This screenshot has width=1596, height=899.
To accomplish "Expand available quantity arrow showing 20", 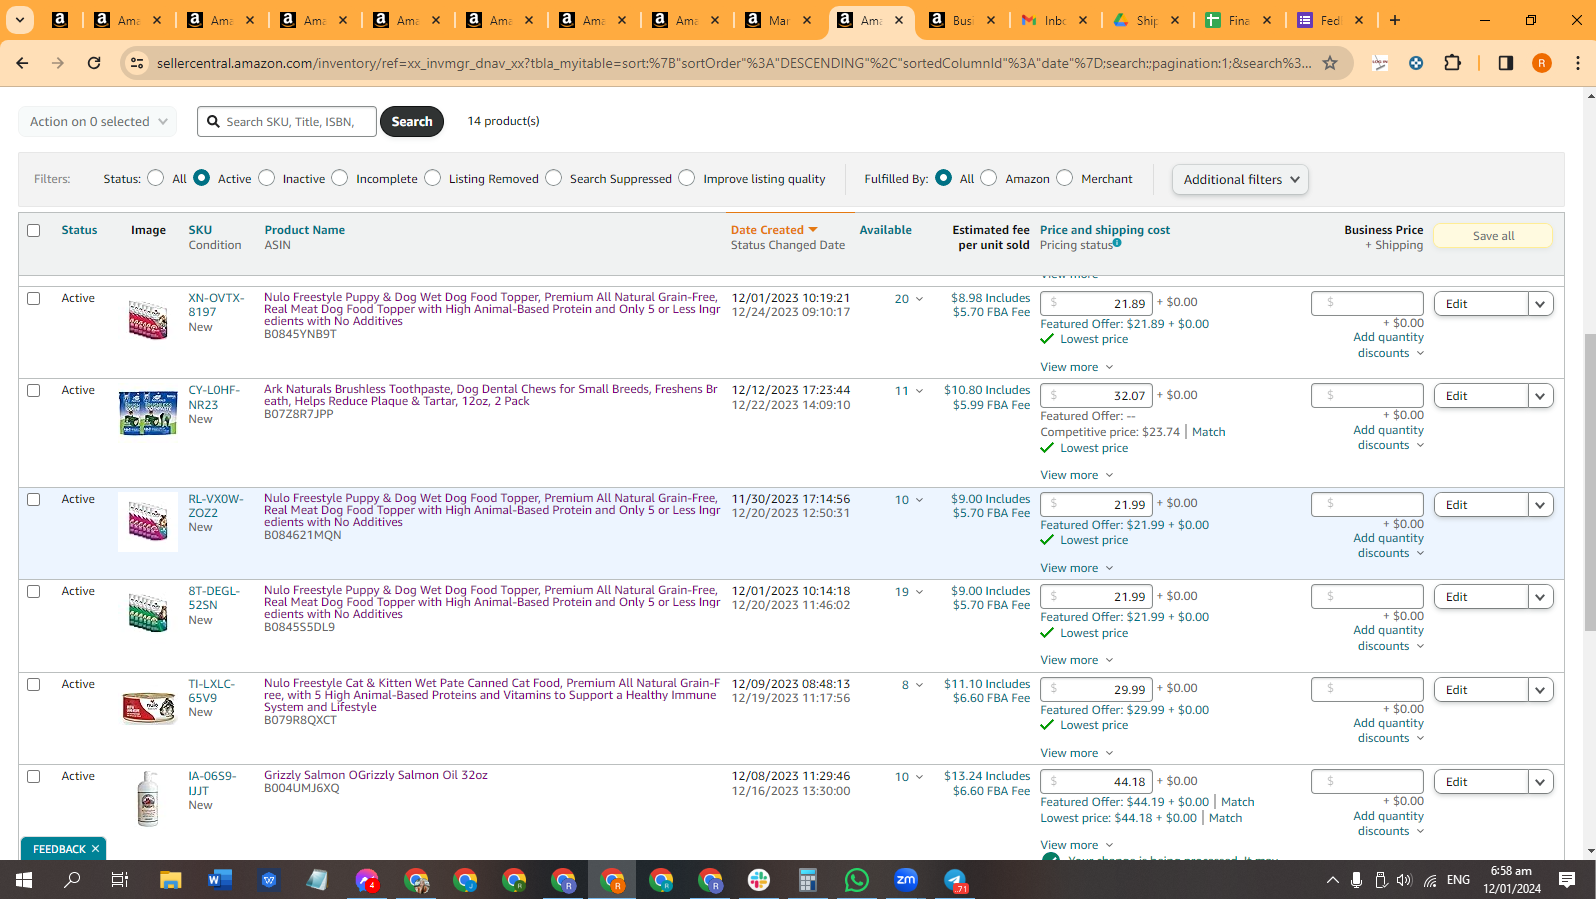I will (x=919, y=299).
